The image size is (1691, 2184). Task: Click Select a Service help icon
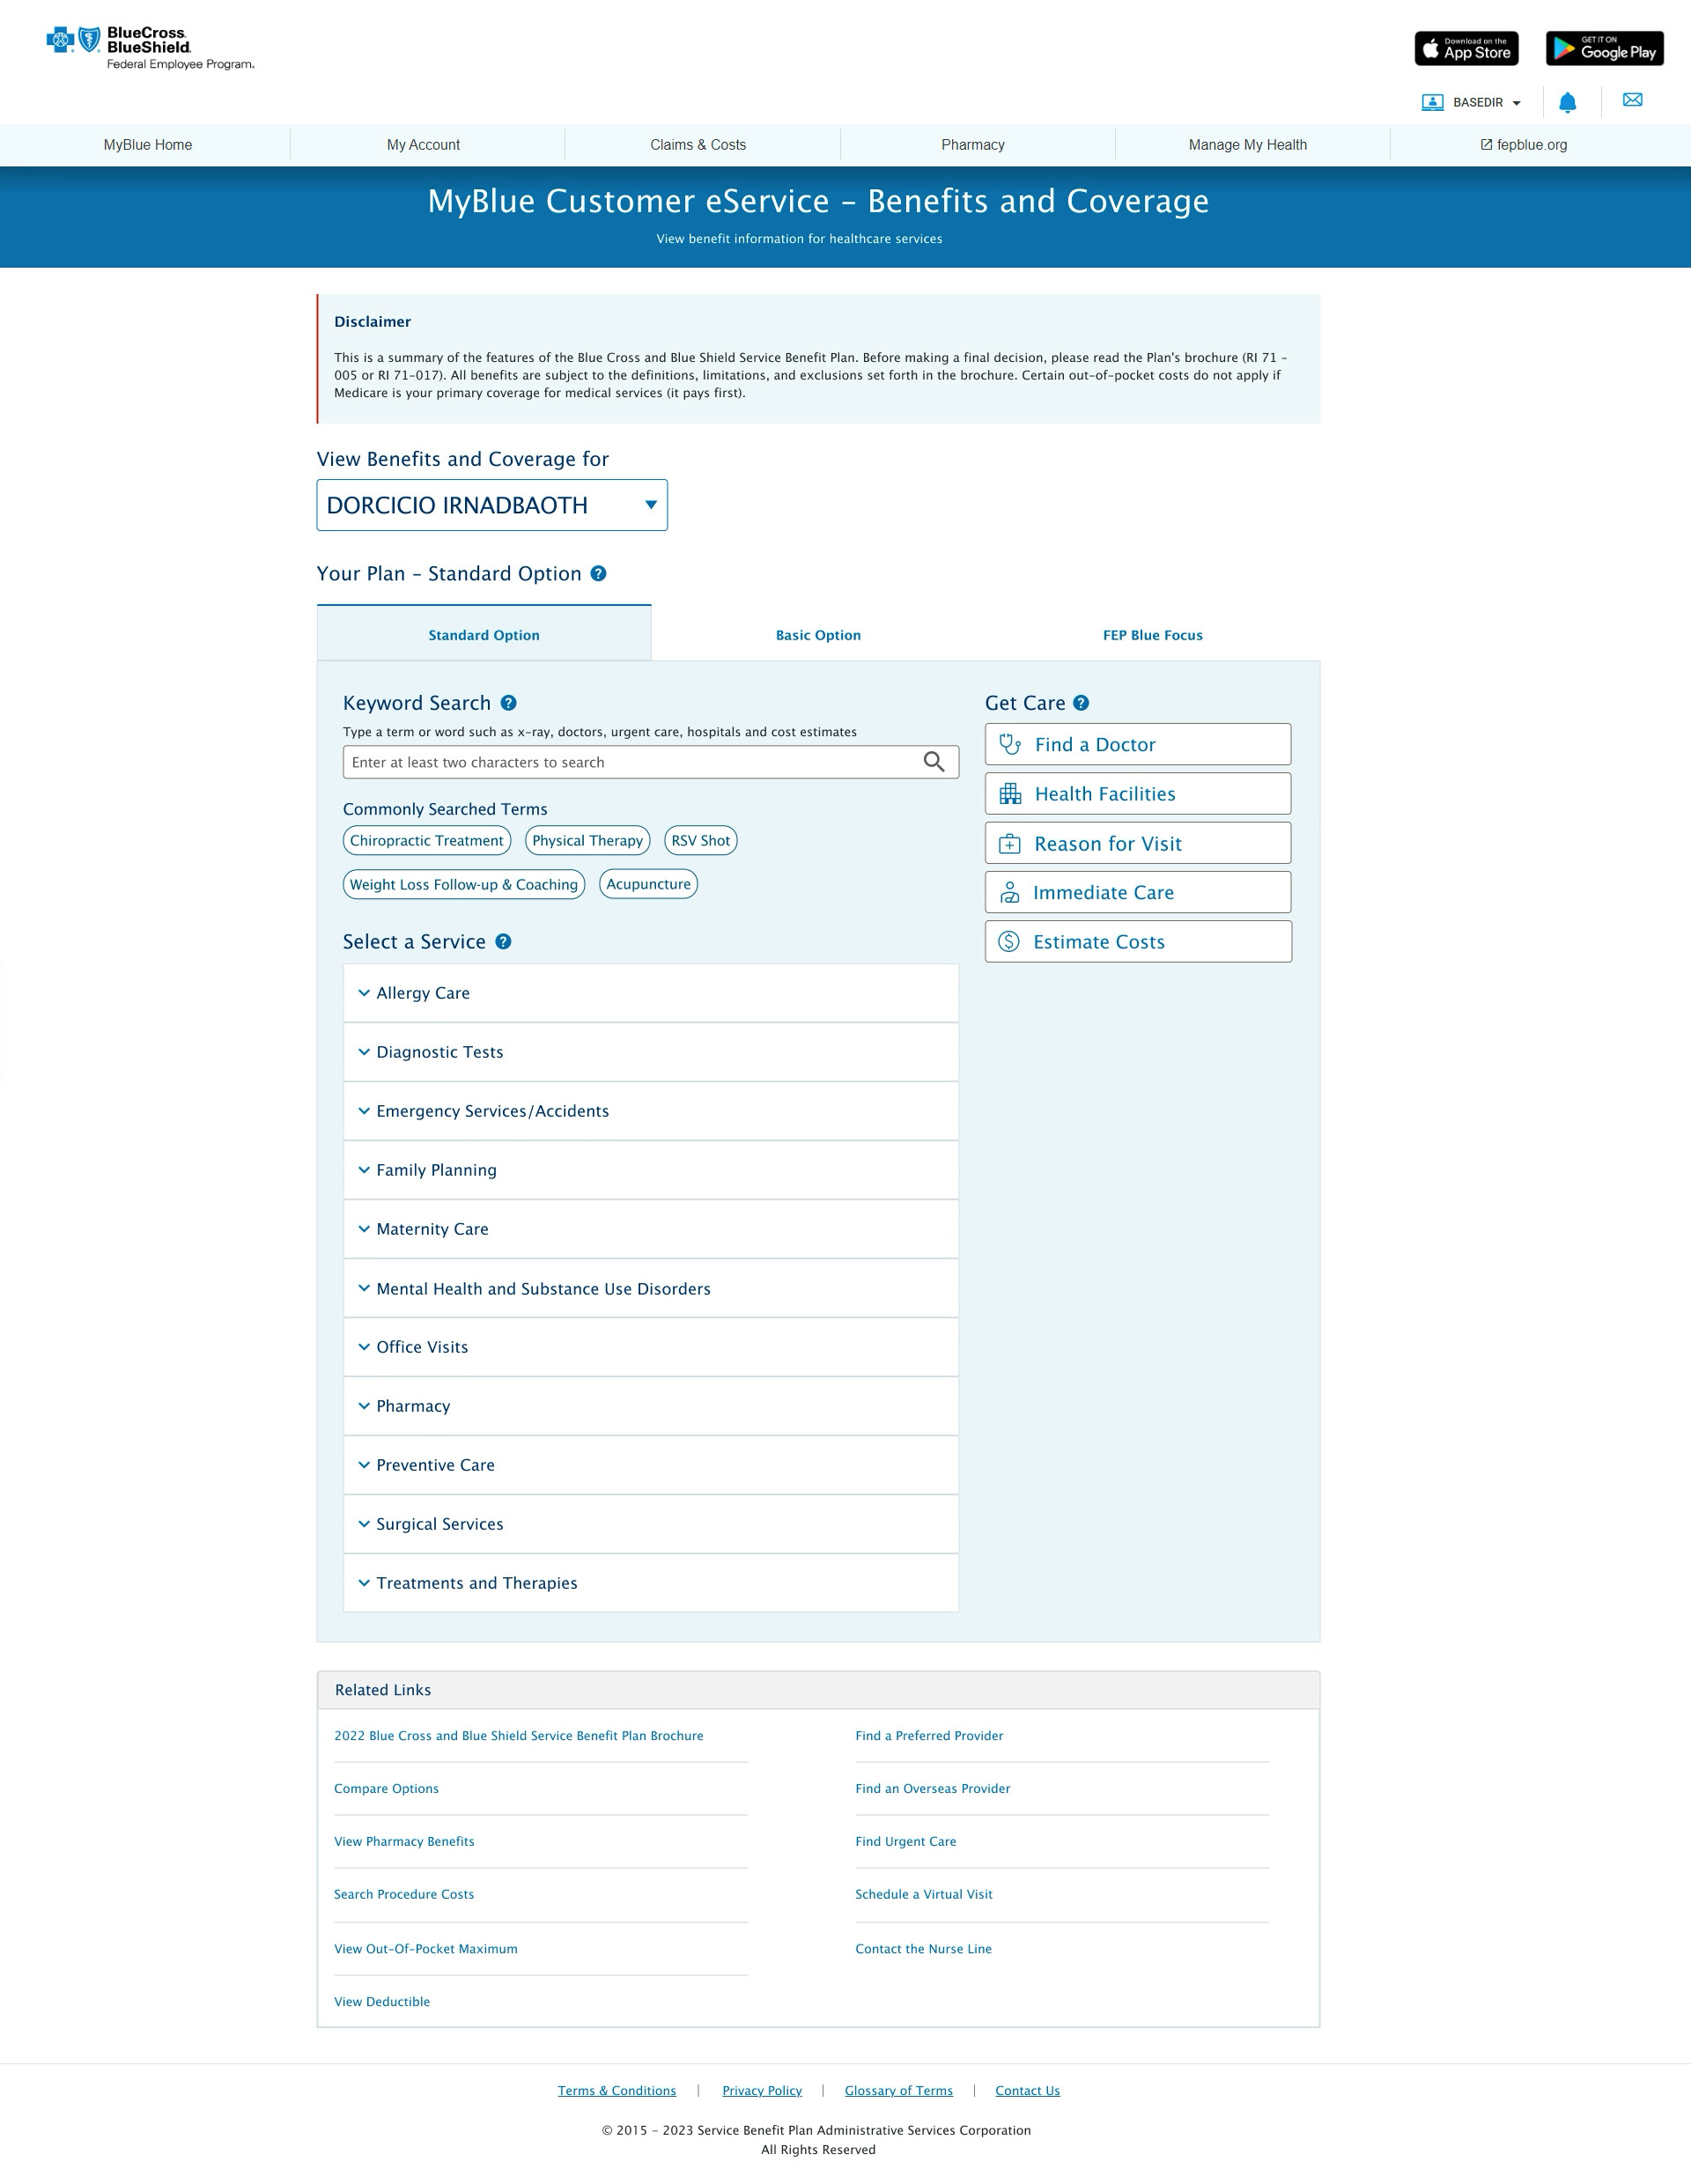pos(503,942)
